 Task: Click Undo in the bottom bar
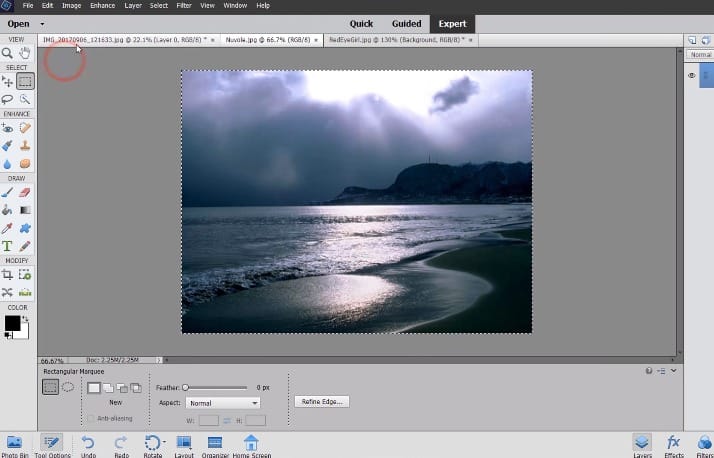pos(88,446)
